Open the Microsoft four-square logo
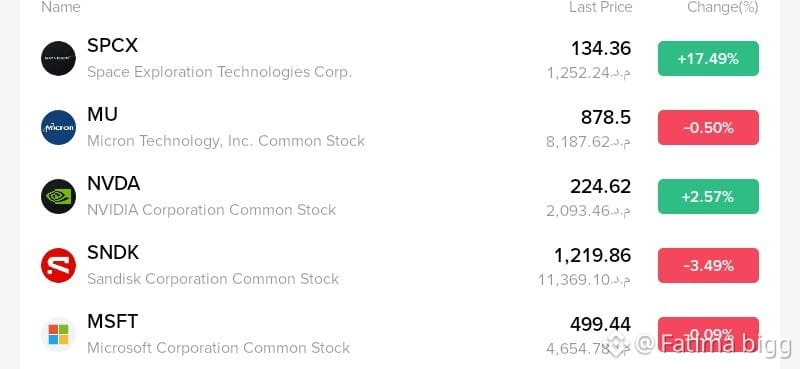 tap(58, 334)
